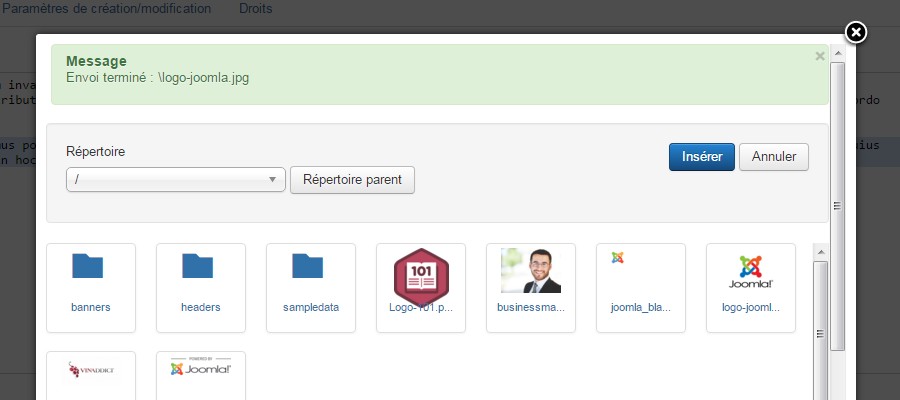
Task: Click the banners folder name link
Action: coord(91,307)
